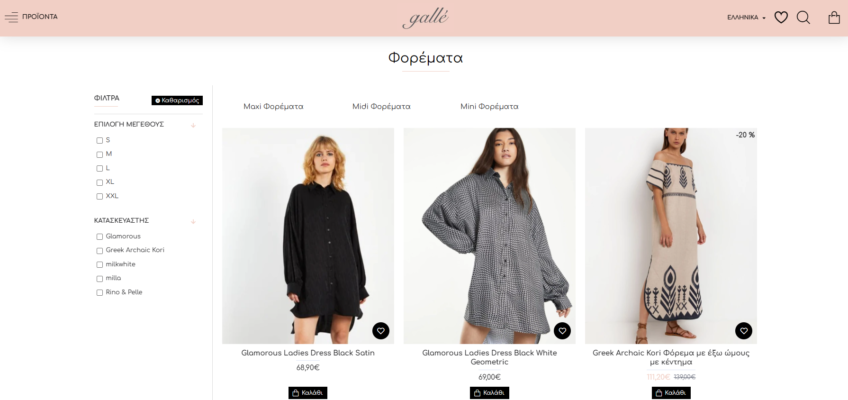
Task: Add Black Satin dress to Καλάθι
Action: click(308, 393)
